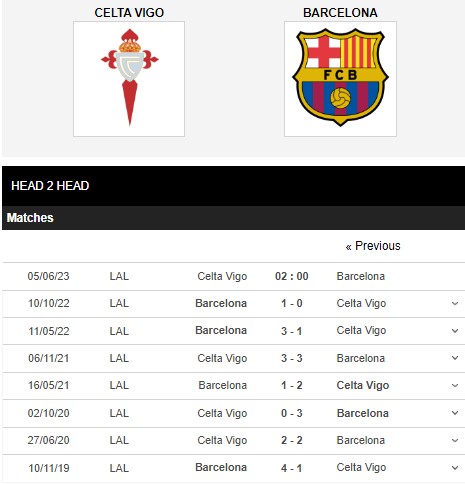
Task: Click the 4 - 1 score result
Action: pyautogui.click(x=292, y=468)
